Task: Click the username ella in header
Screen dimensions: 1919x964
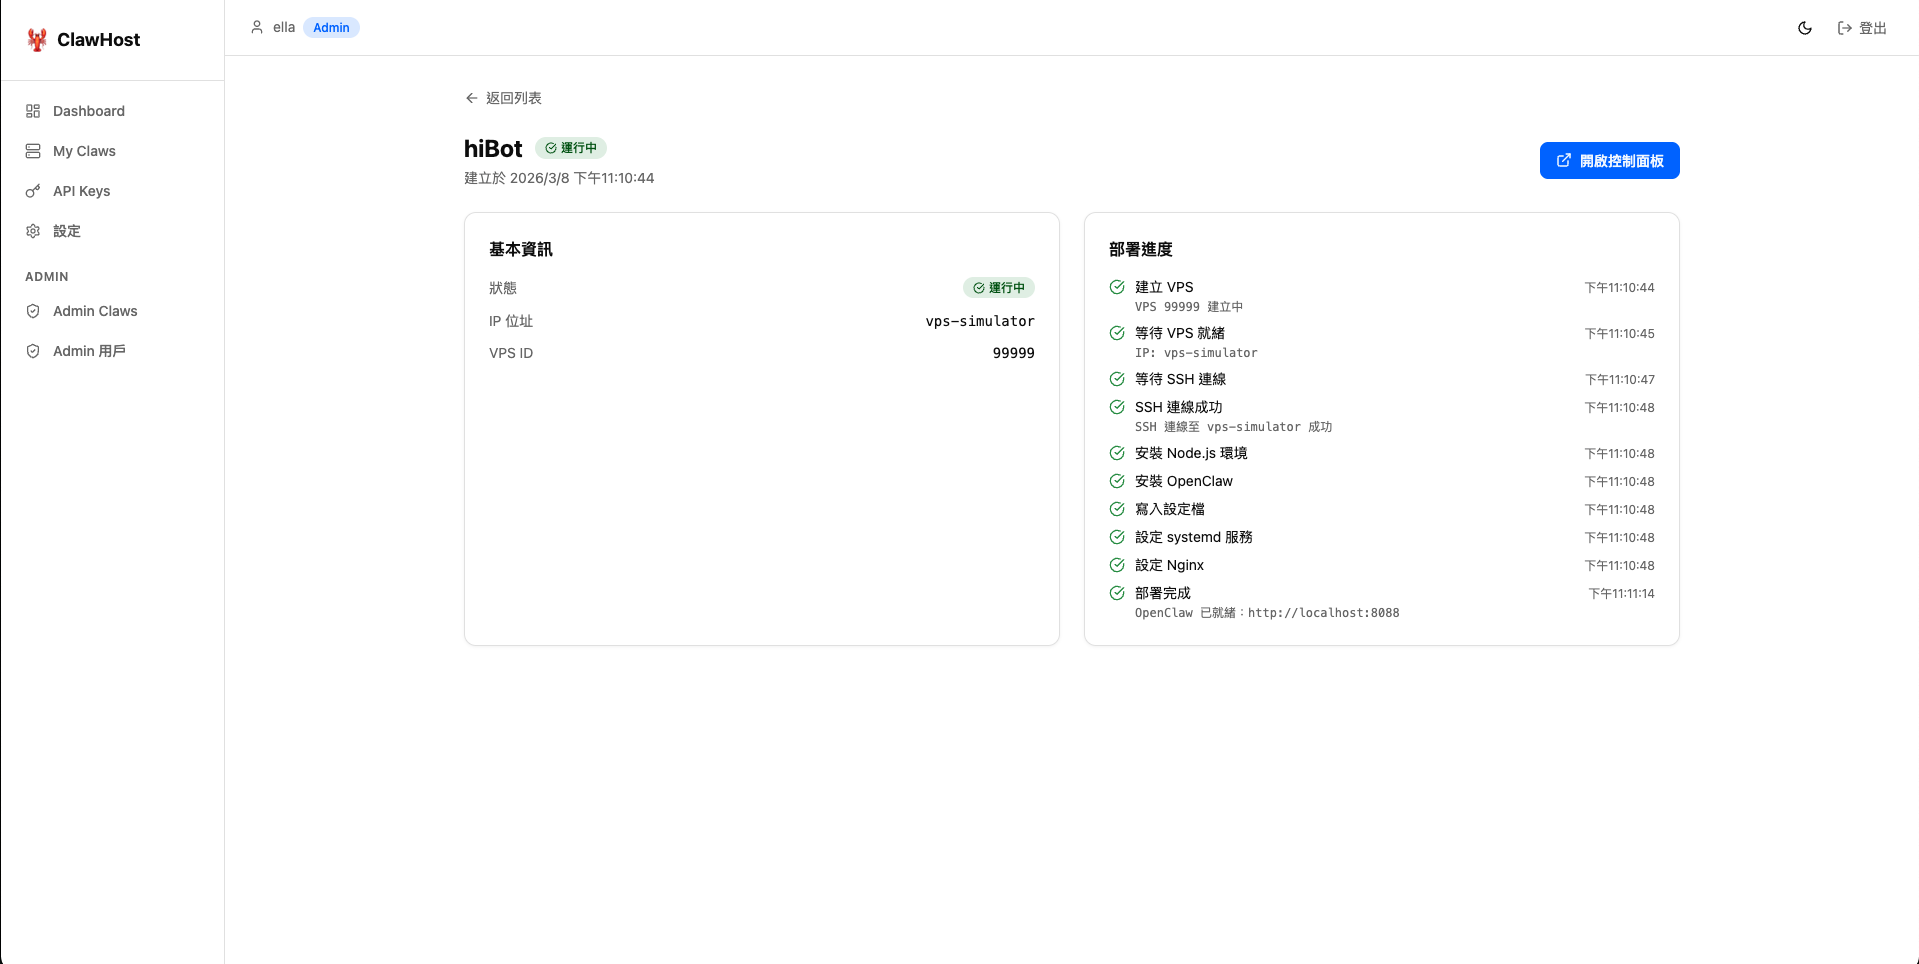Action: [x=284, y=27]
